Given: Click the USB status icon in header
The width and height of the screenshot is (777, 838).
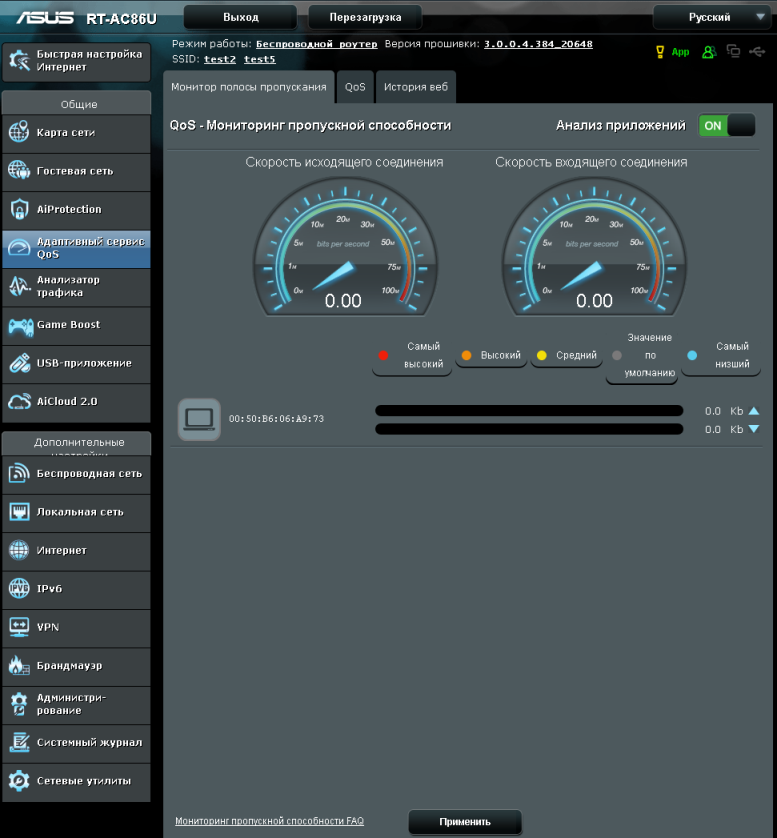Looking at the screenshot, I should point(757,51).
